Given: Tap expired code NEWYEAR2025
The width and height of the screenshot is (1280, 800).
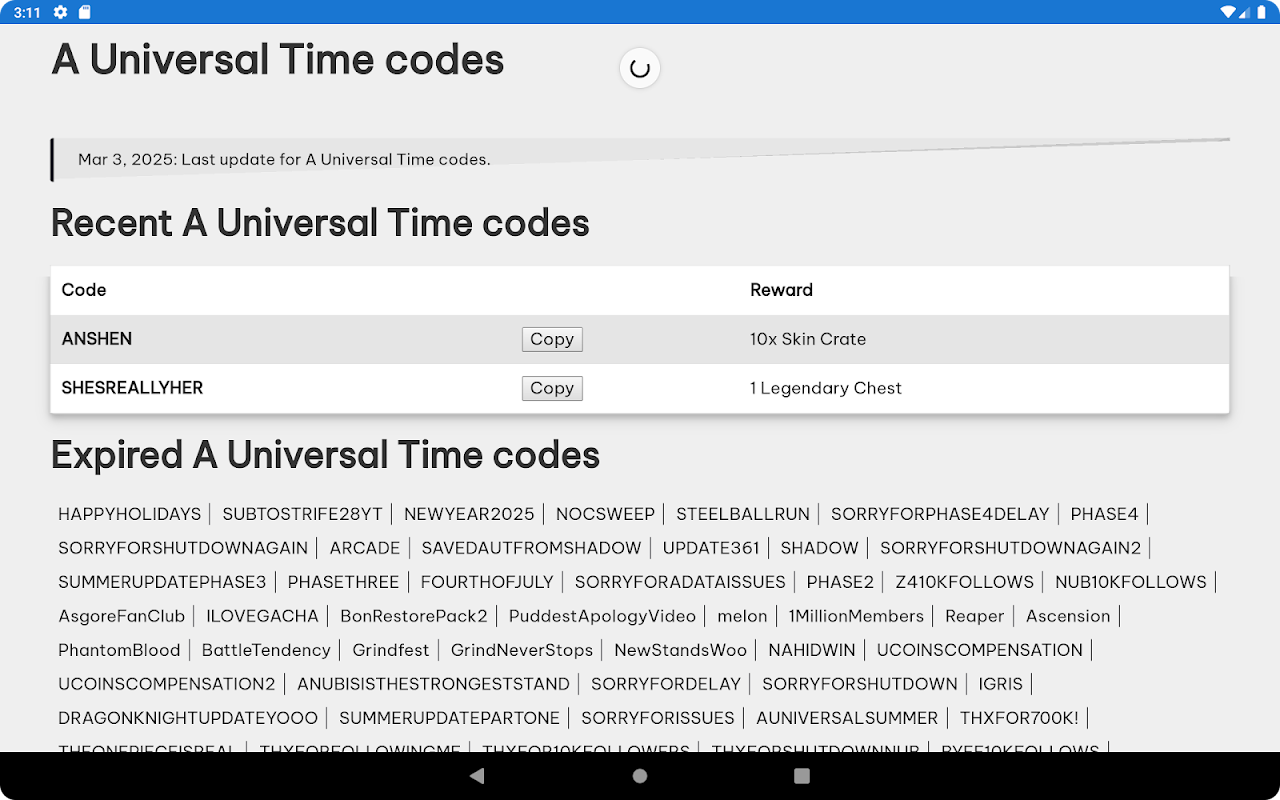Looking at the screenshot, I should pos(470,514).
